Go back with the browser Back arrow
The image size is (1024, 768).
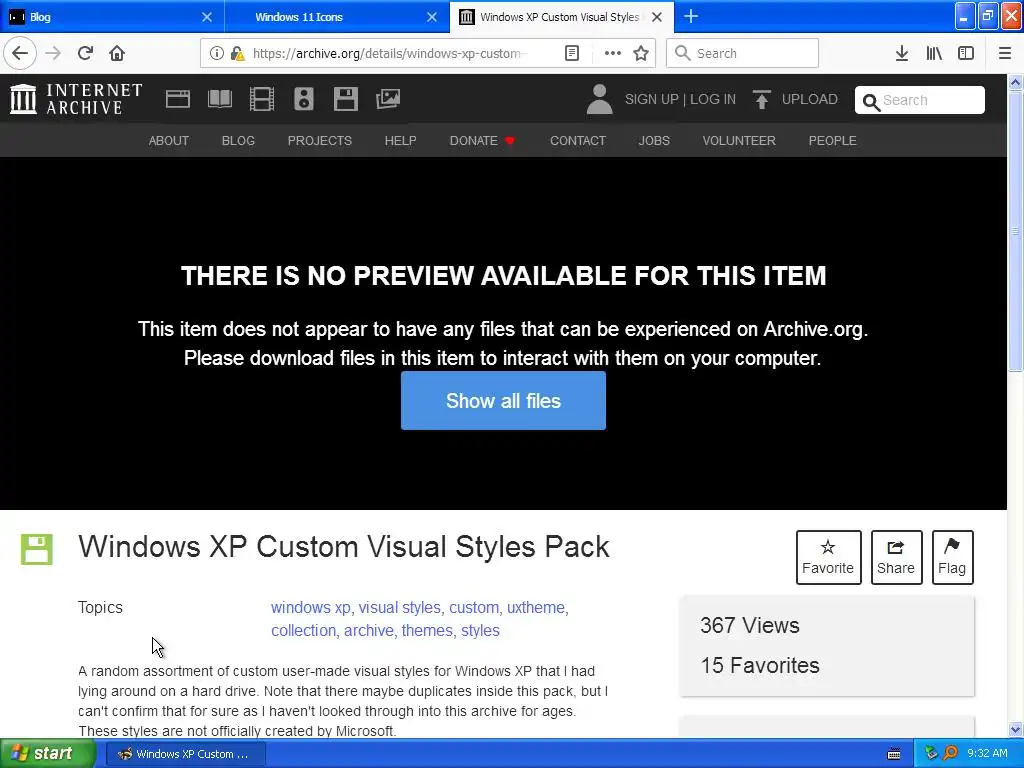point(20,53)
